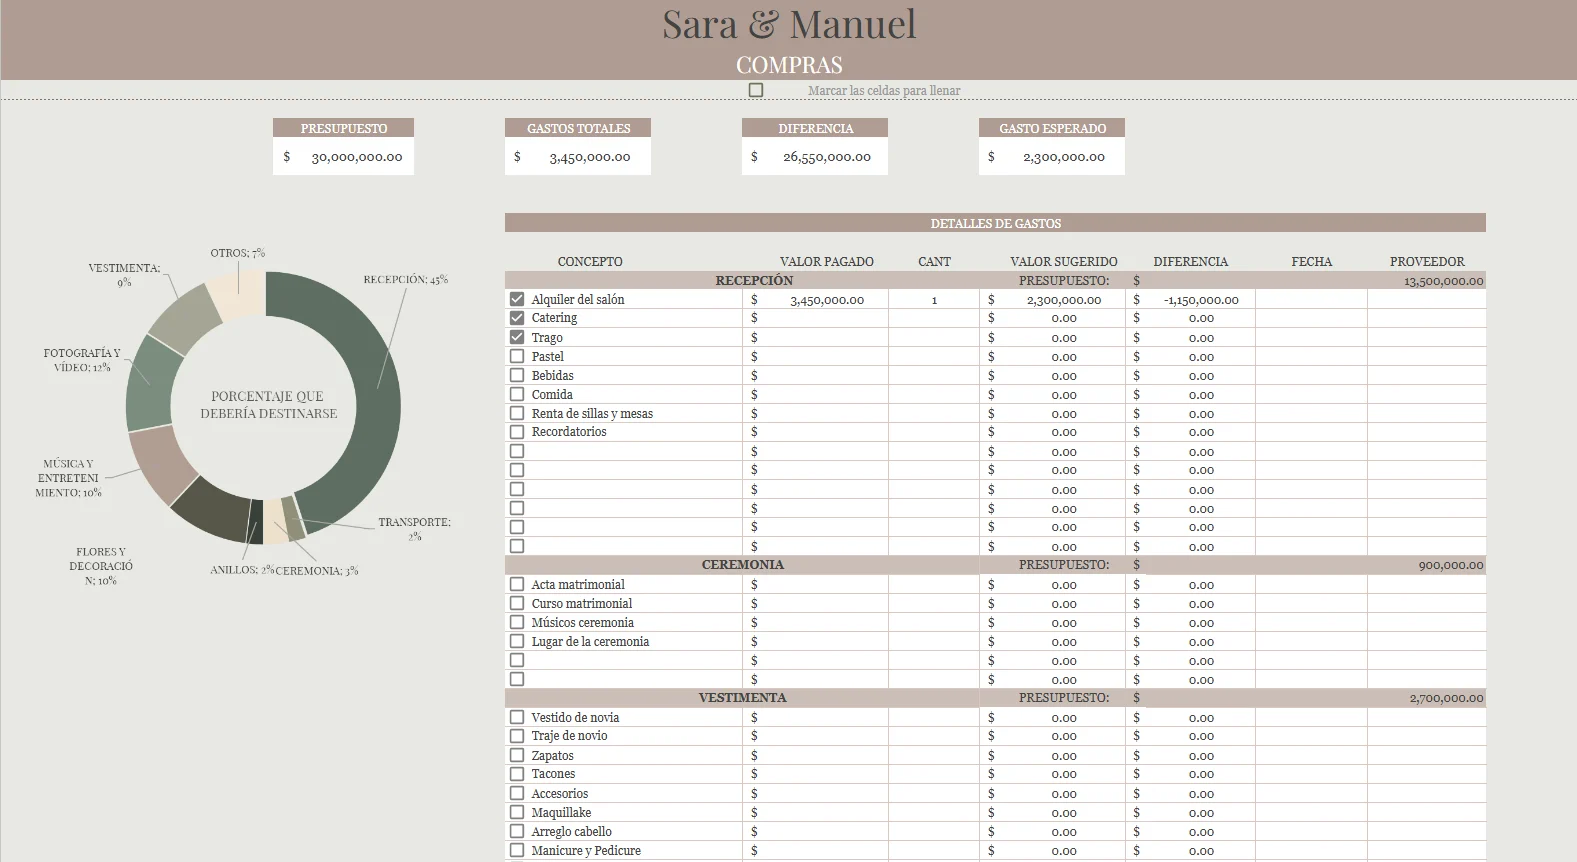Select the 'VALOR PAGADO' column header
Screen dimensions: 1577x862
[x=827, y=262]
